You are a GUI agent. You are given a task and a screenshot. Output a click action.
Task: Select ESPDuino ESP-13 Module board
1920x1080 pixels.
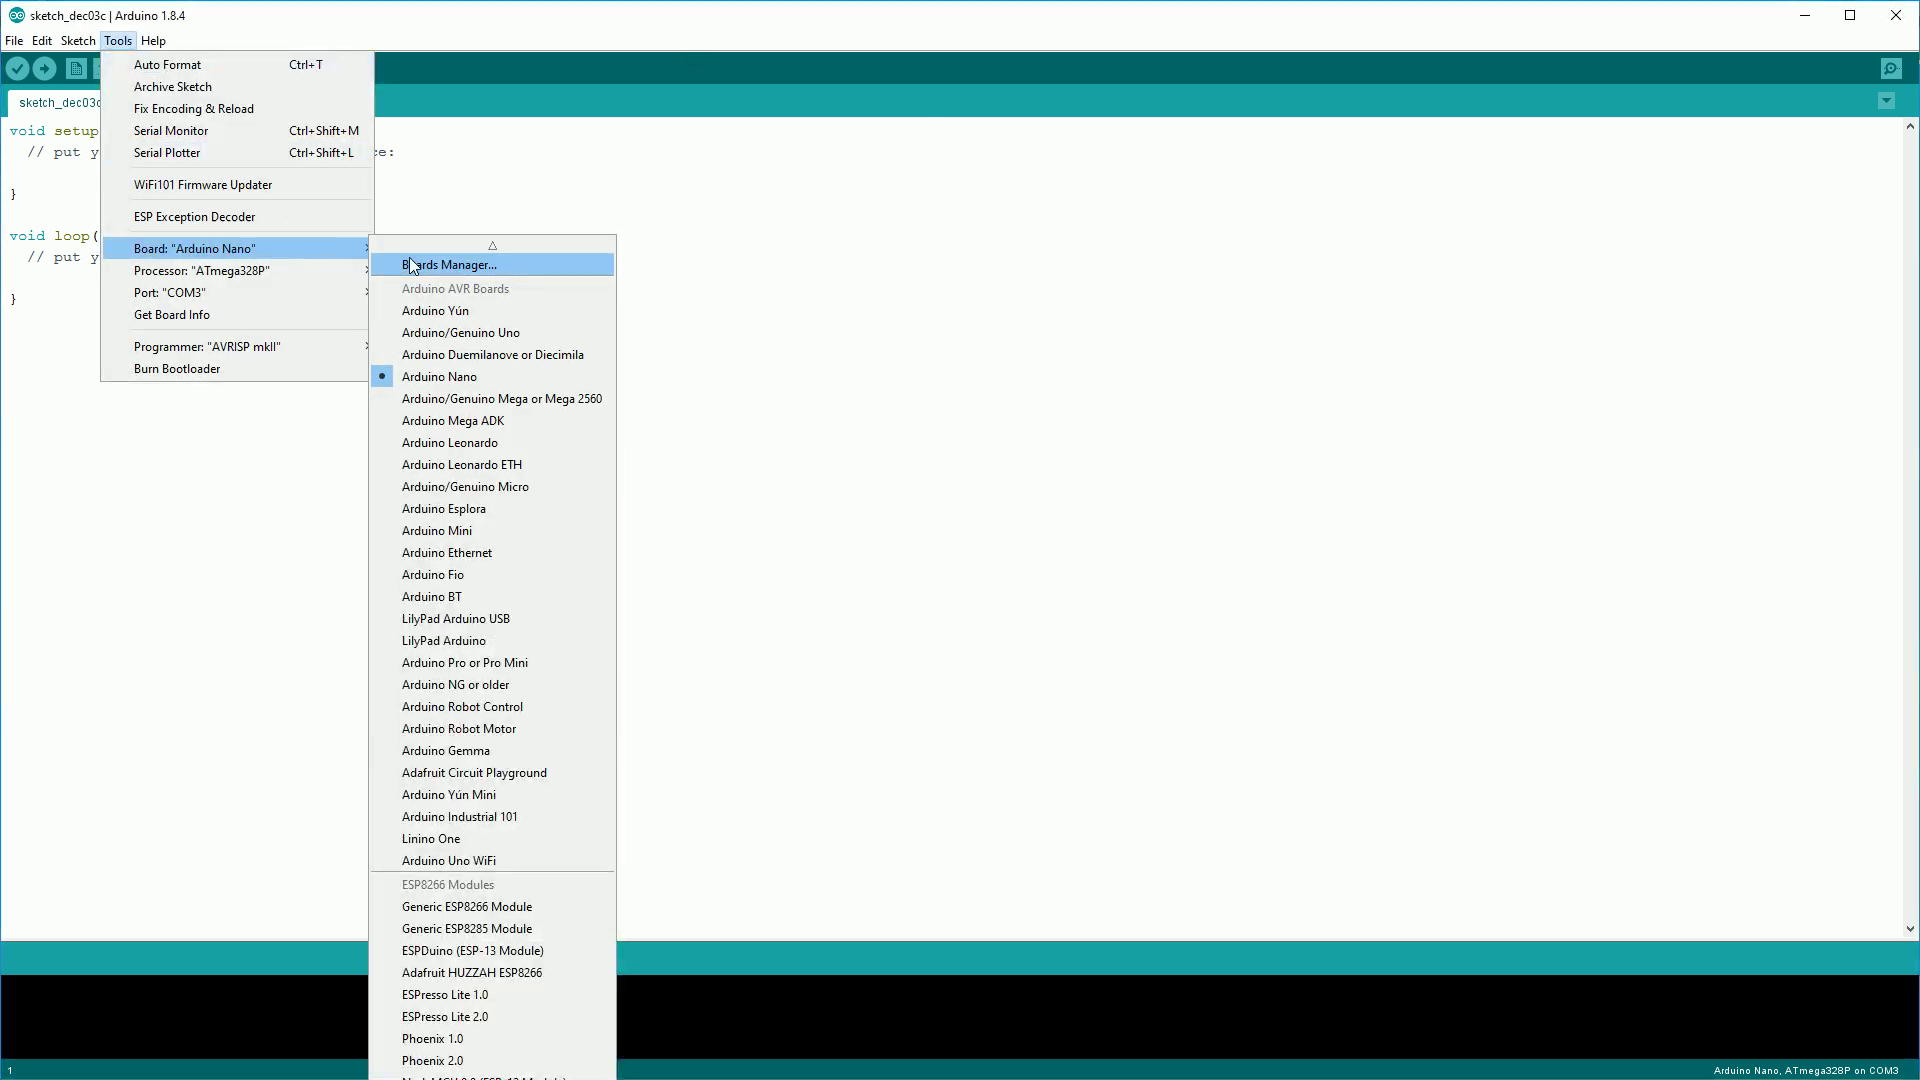pyautogui.click(x=471, y=949)
